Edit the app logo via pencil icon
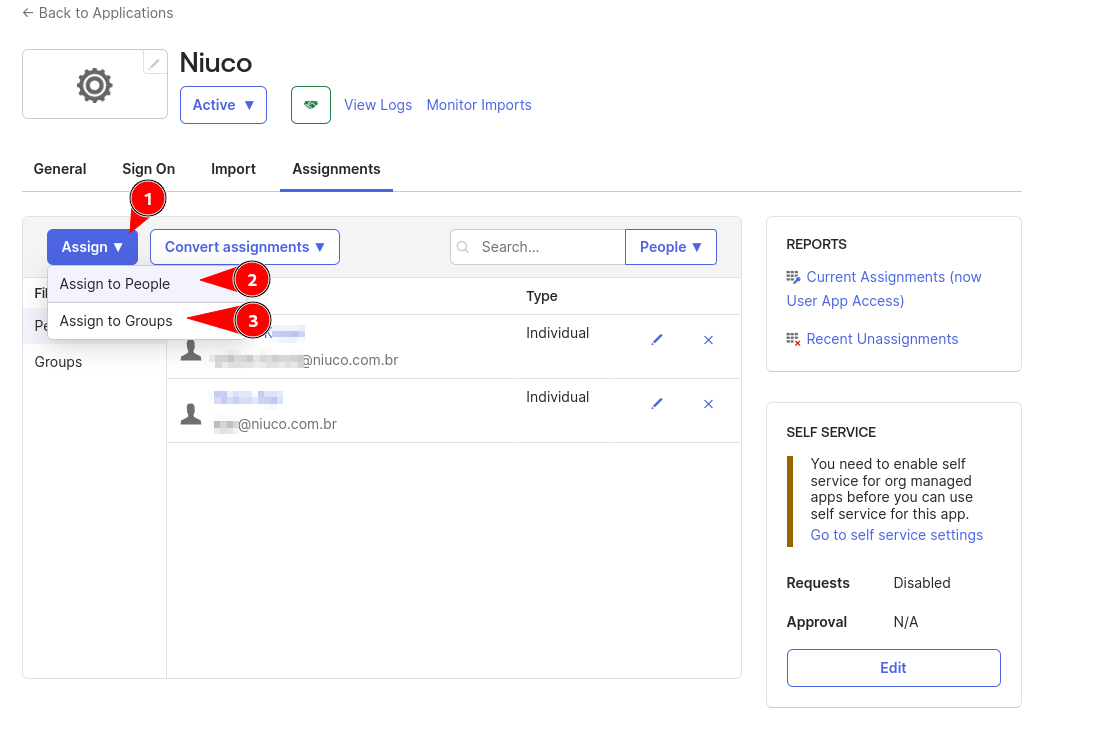The image size is (1102, 748). click(x=154, y=63)
